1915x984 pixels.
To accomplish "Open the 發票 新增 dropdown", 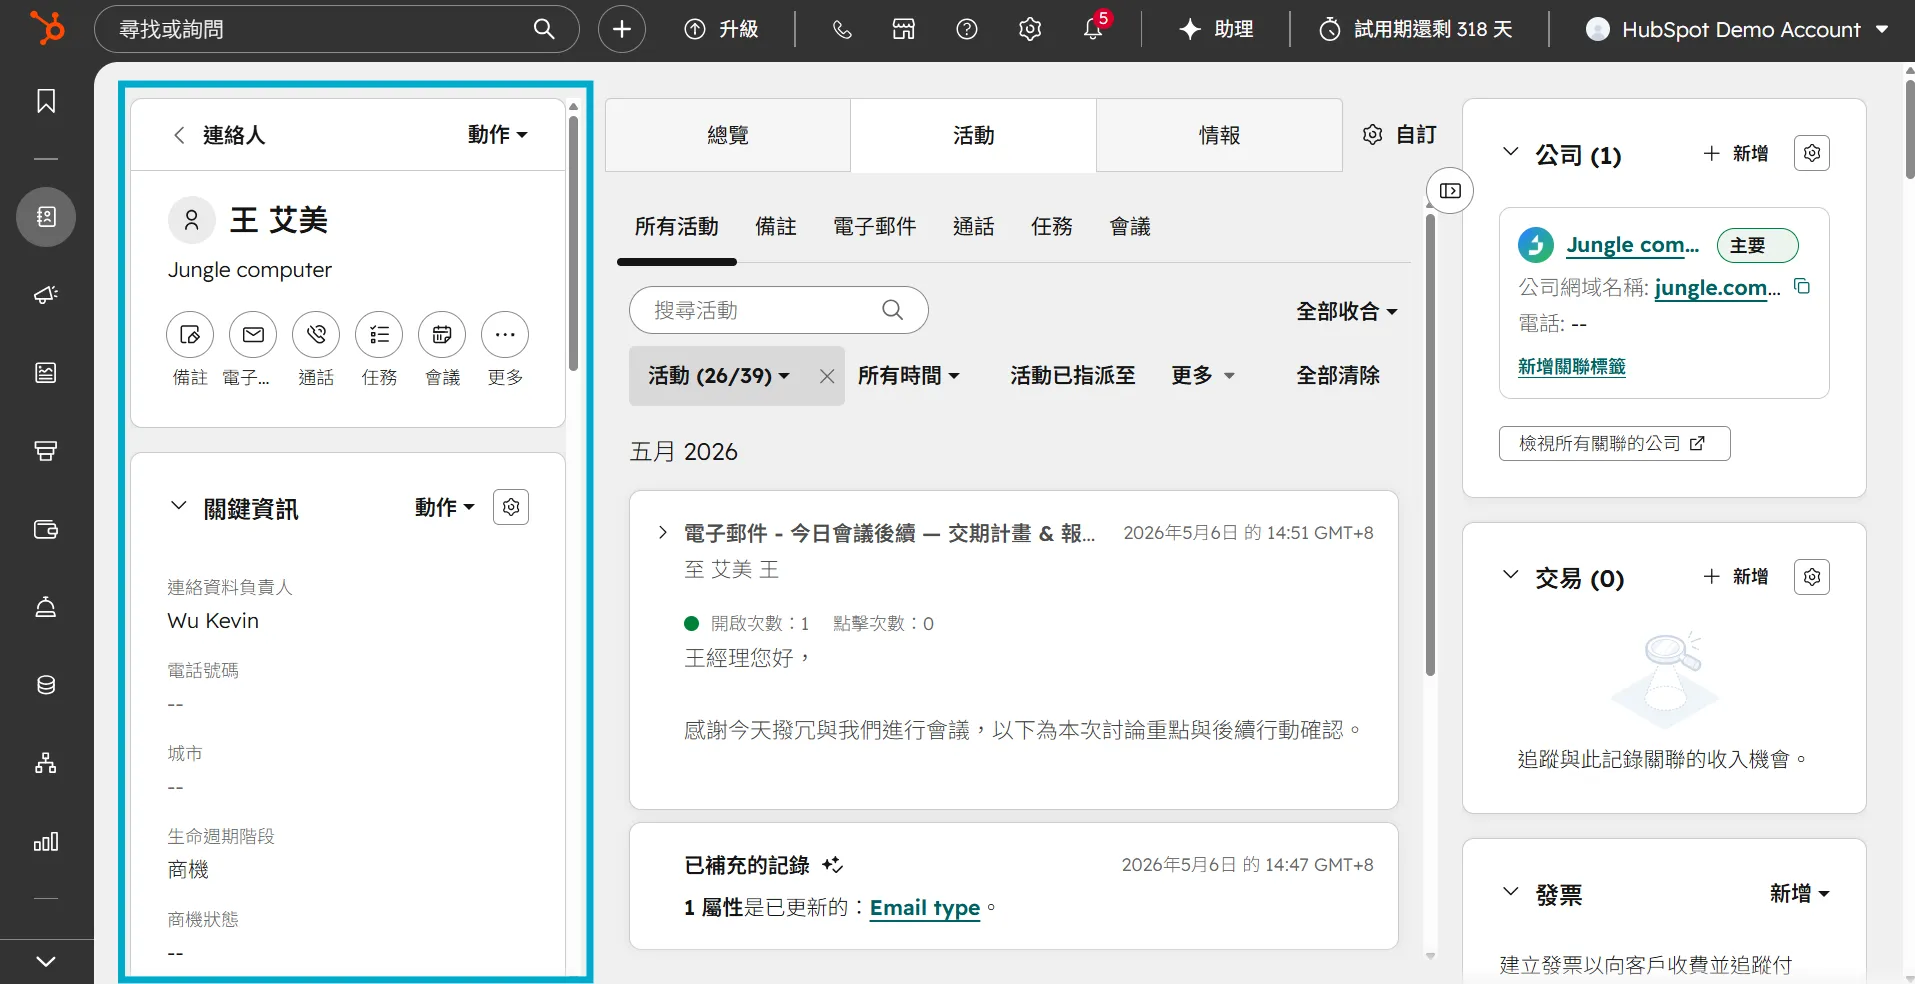I will (1799, 893).
